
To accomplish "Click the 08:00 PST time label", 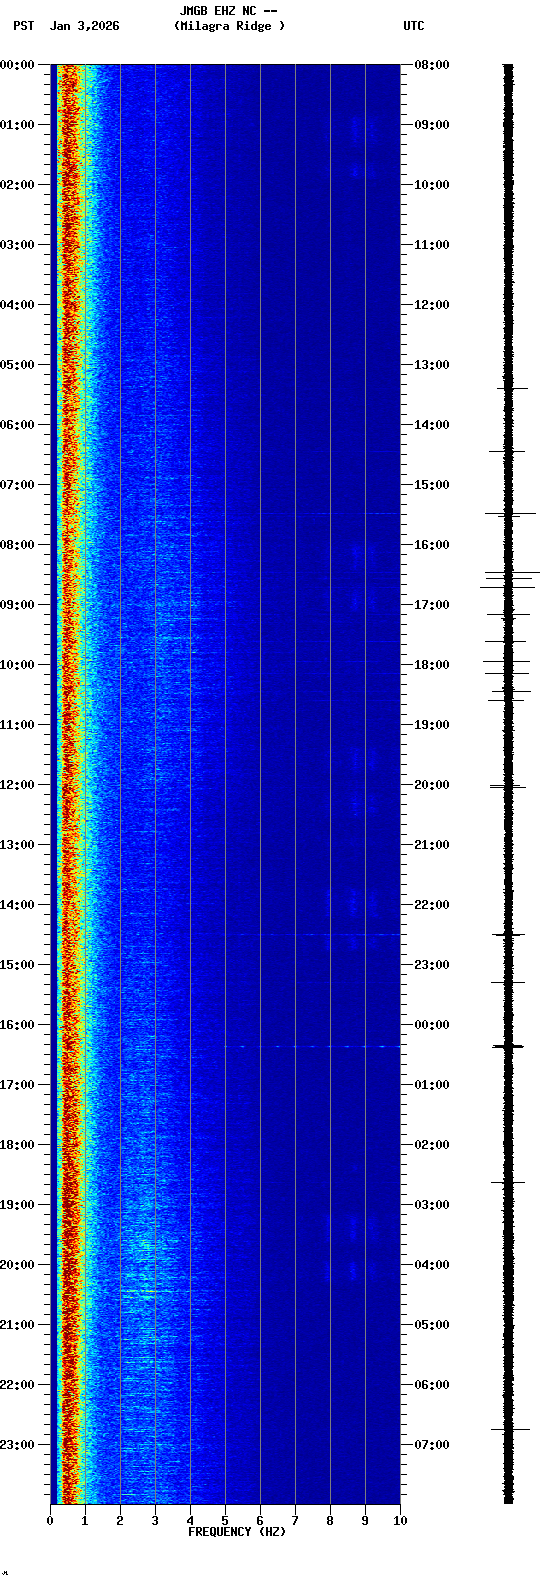I will (x=18, y=545).
